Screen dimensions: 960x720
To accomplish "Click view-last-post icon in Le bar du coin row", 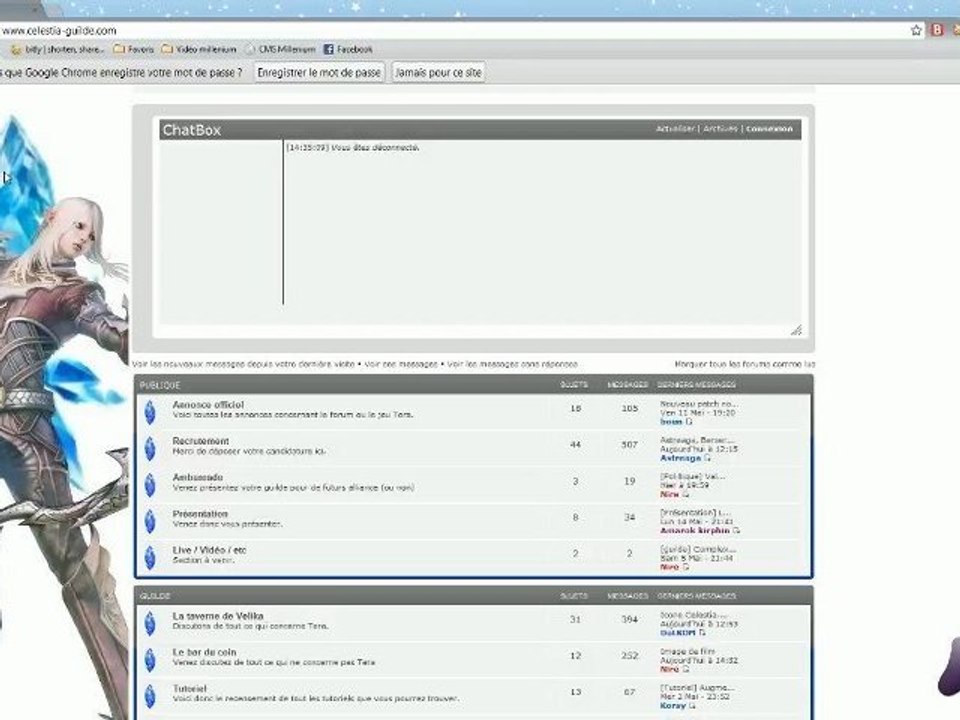I will [x=685, y=669].
